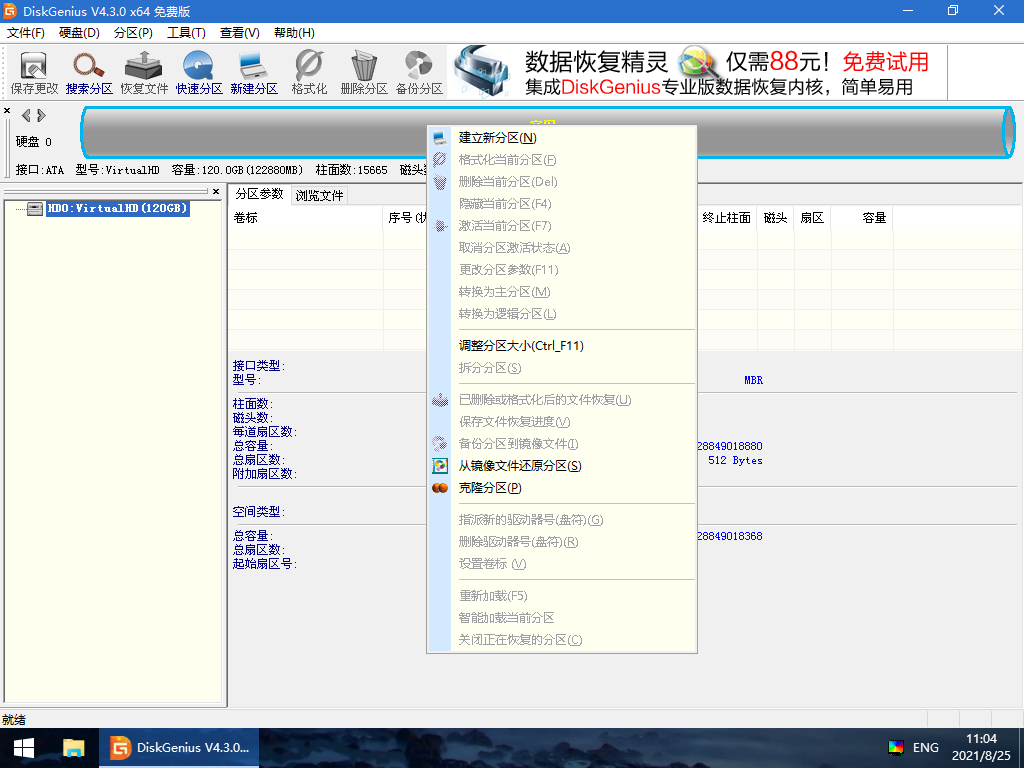Choose 调整分区大小(Ctrl_F11) menu entry

pyautogui.click(x=562, y=345)
